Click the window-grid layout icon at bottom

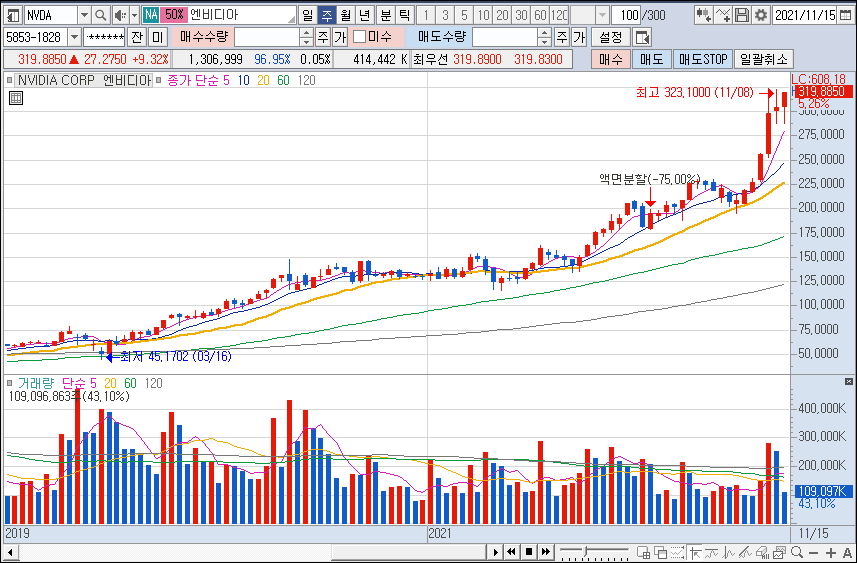coord(643,552)
